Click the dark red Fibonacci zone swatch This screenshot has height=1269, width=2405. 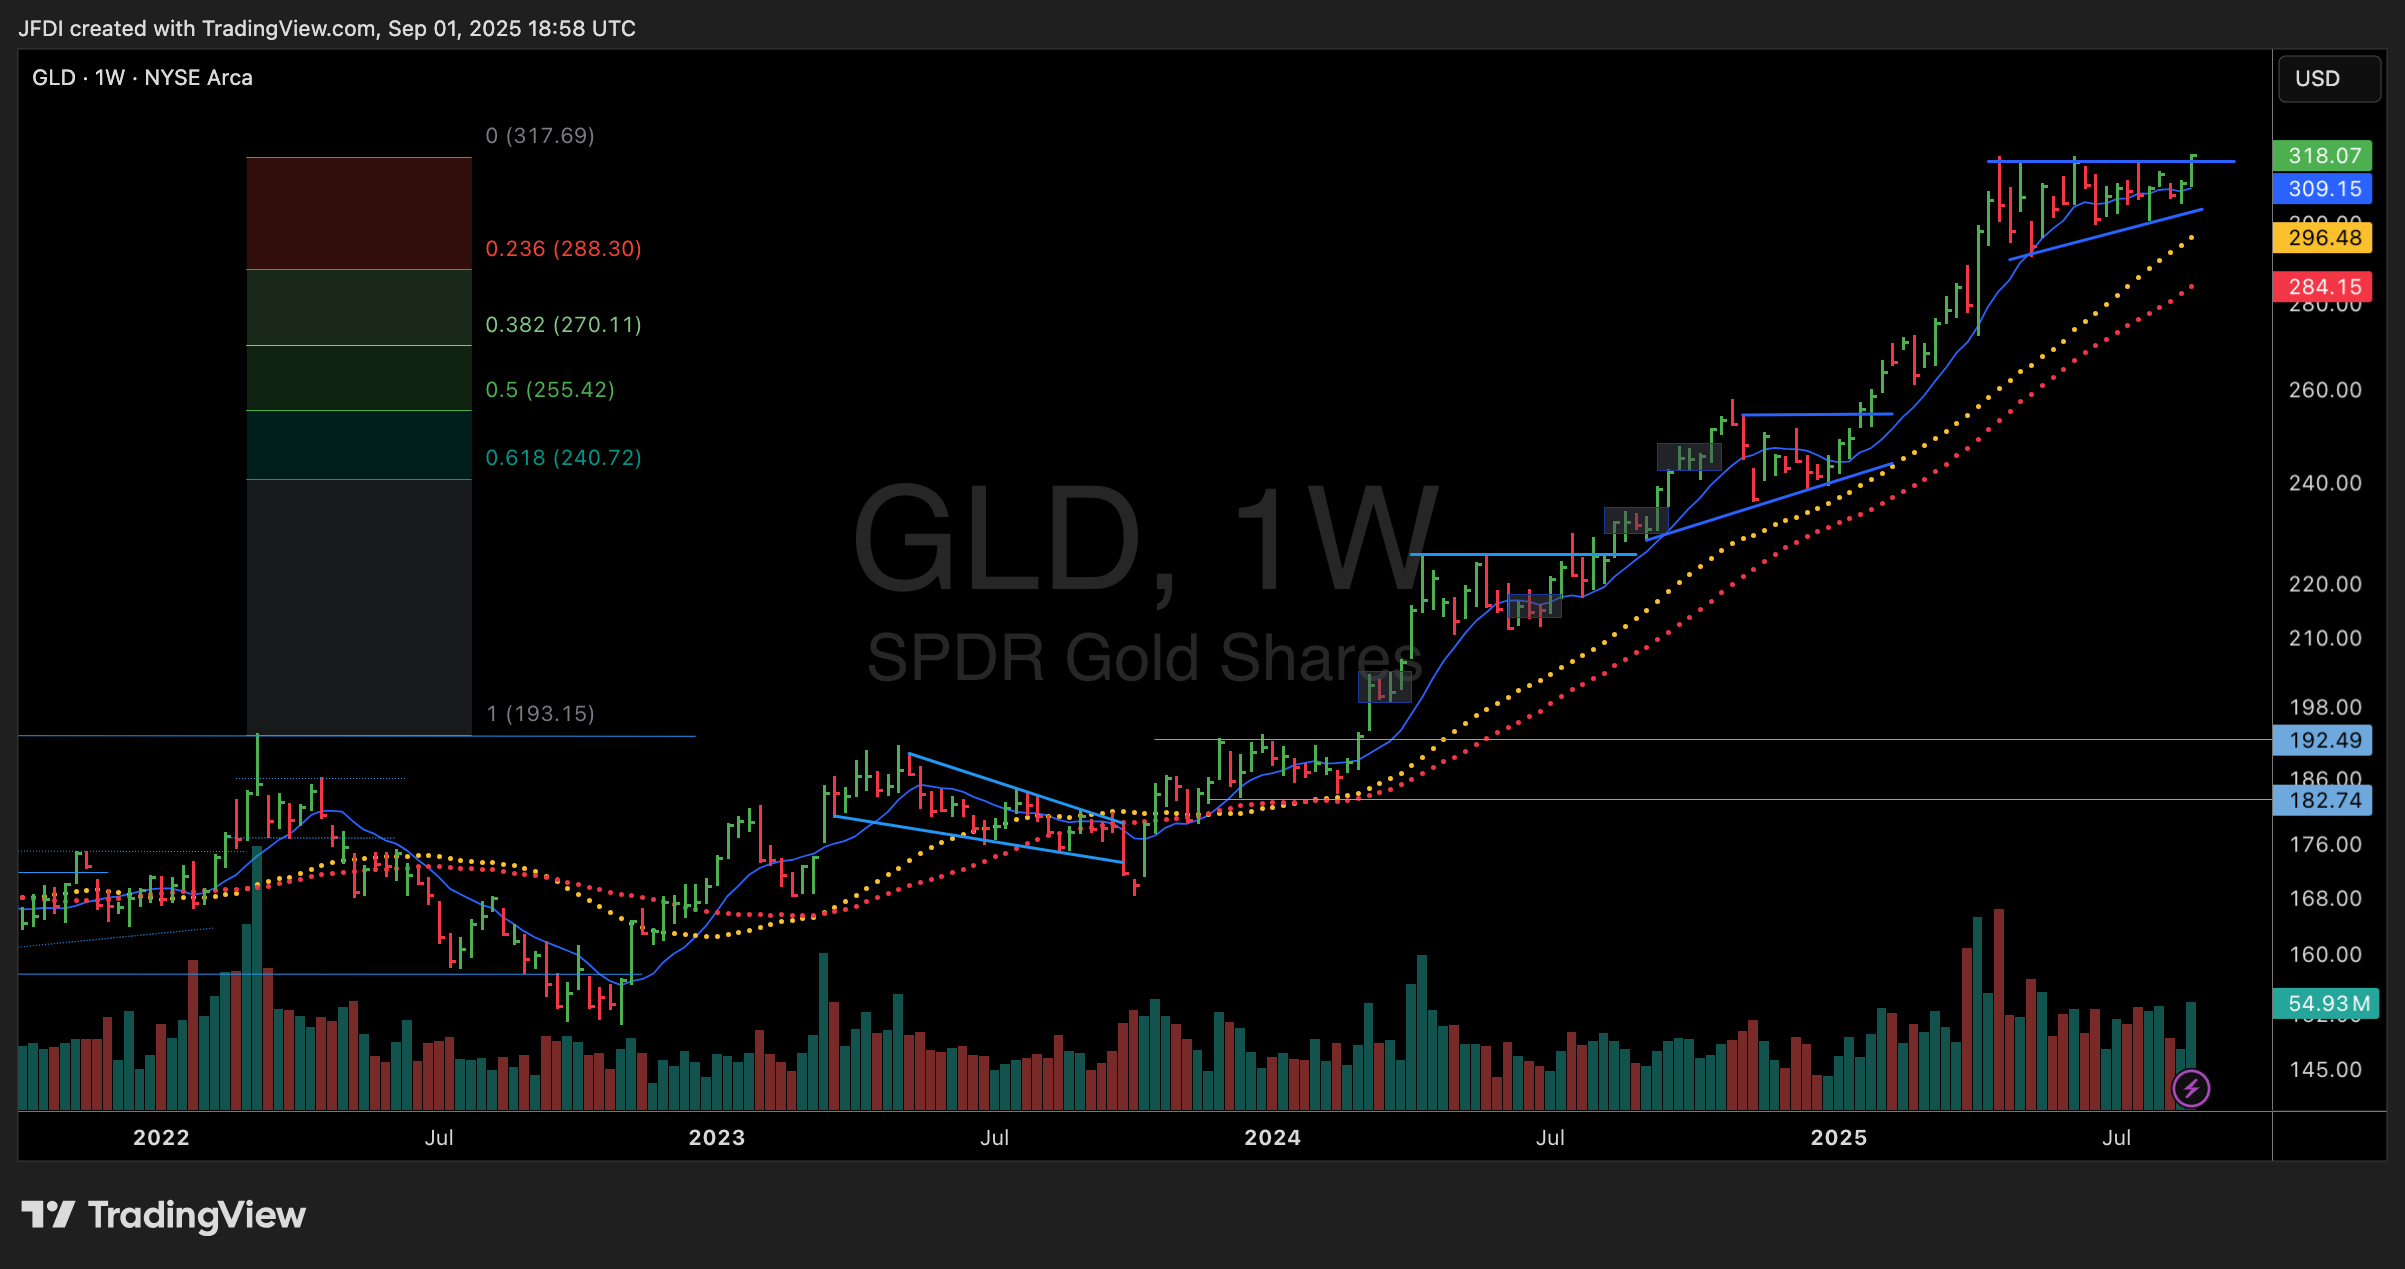point(359,213)
